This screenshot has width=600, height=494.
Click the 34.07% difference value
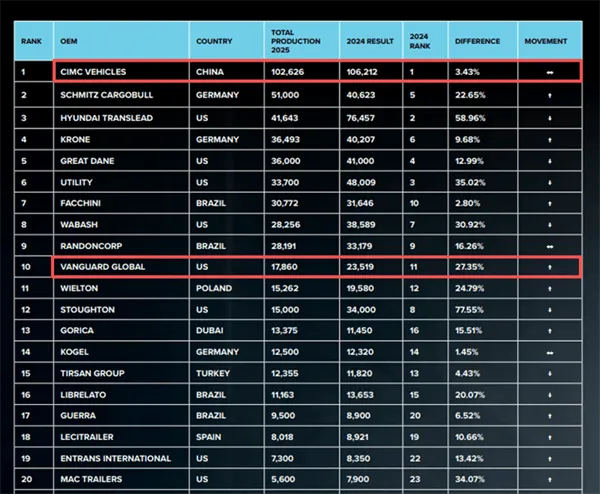click(x=470, y=479)
